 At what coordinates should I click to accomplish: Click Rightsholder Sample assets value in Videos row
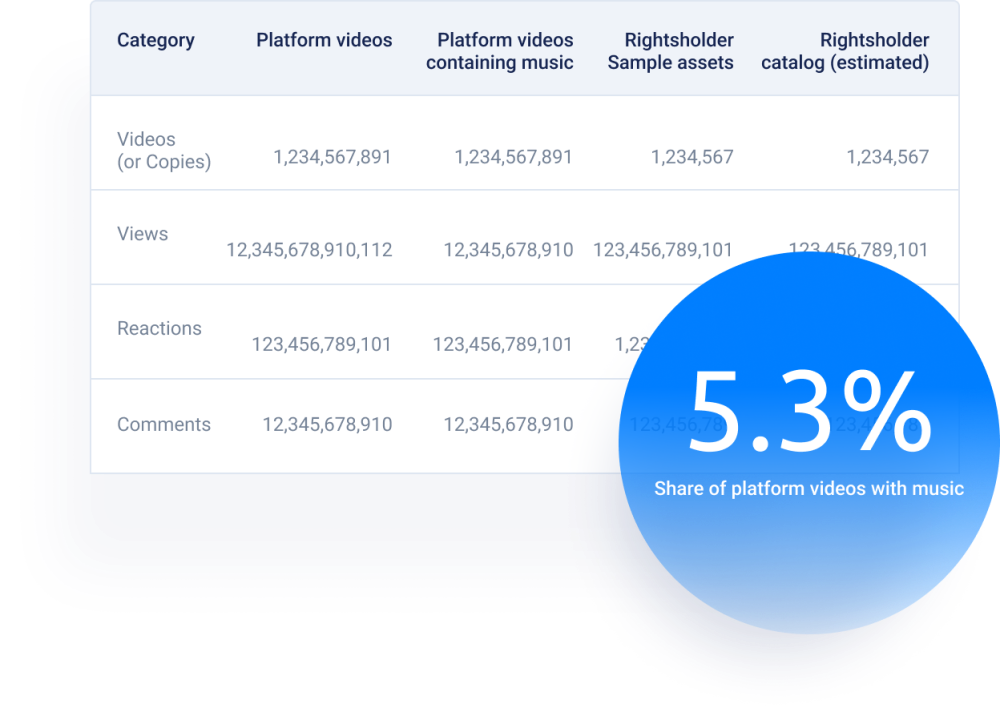(x=692, y=157)
